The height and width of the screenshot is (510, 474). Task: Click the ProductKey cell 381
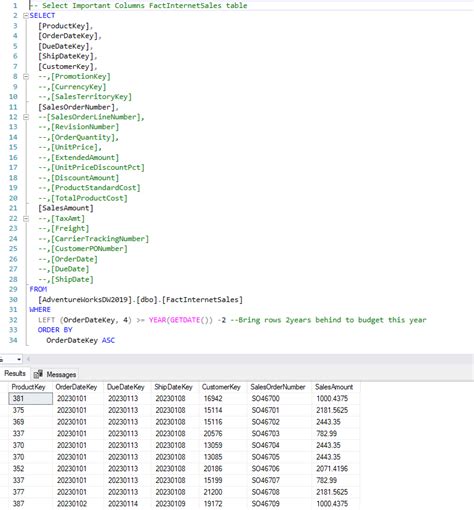click(x=31, y=399)
